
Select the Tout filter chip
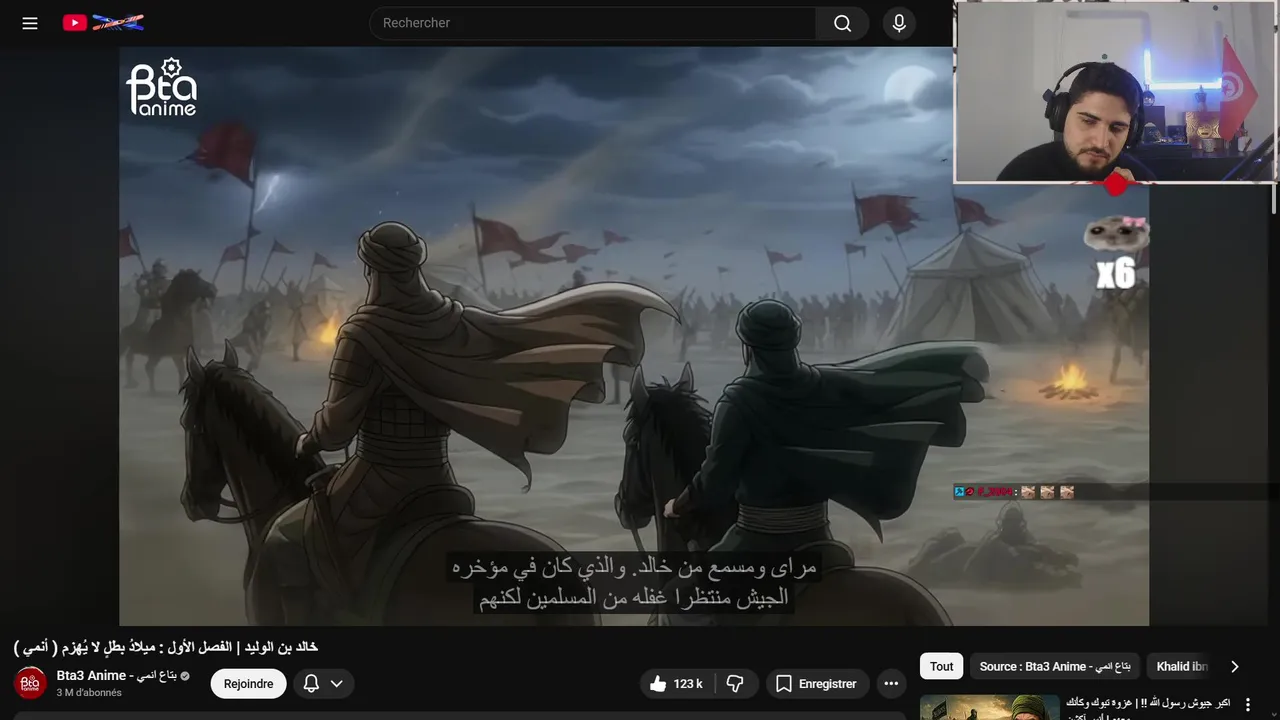coord(942,666)
